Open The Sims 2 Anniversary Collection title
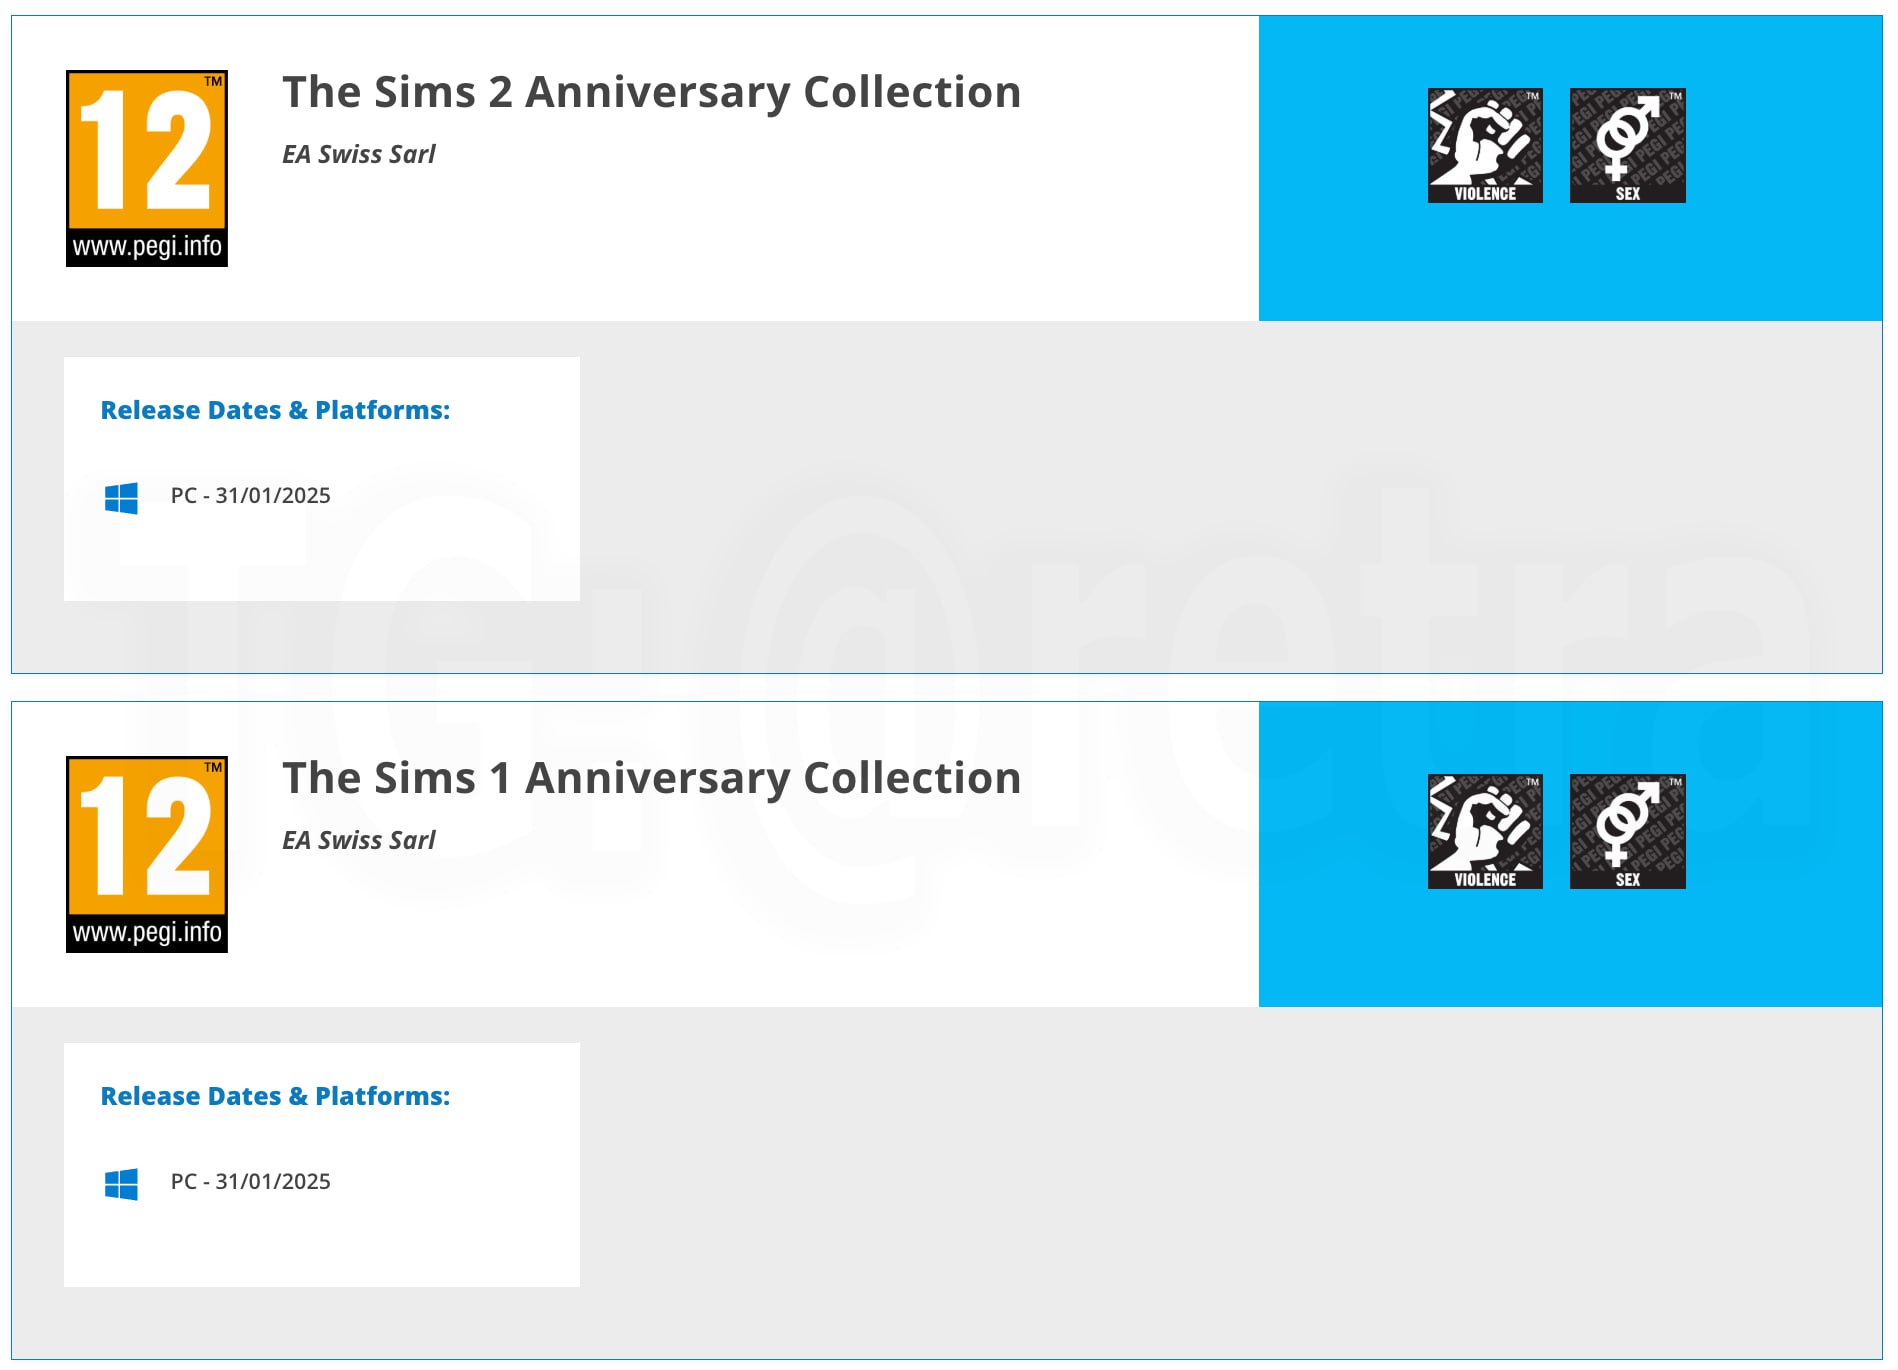 tap(651, 92)
